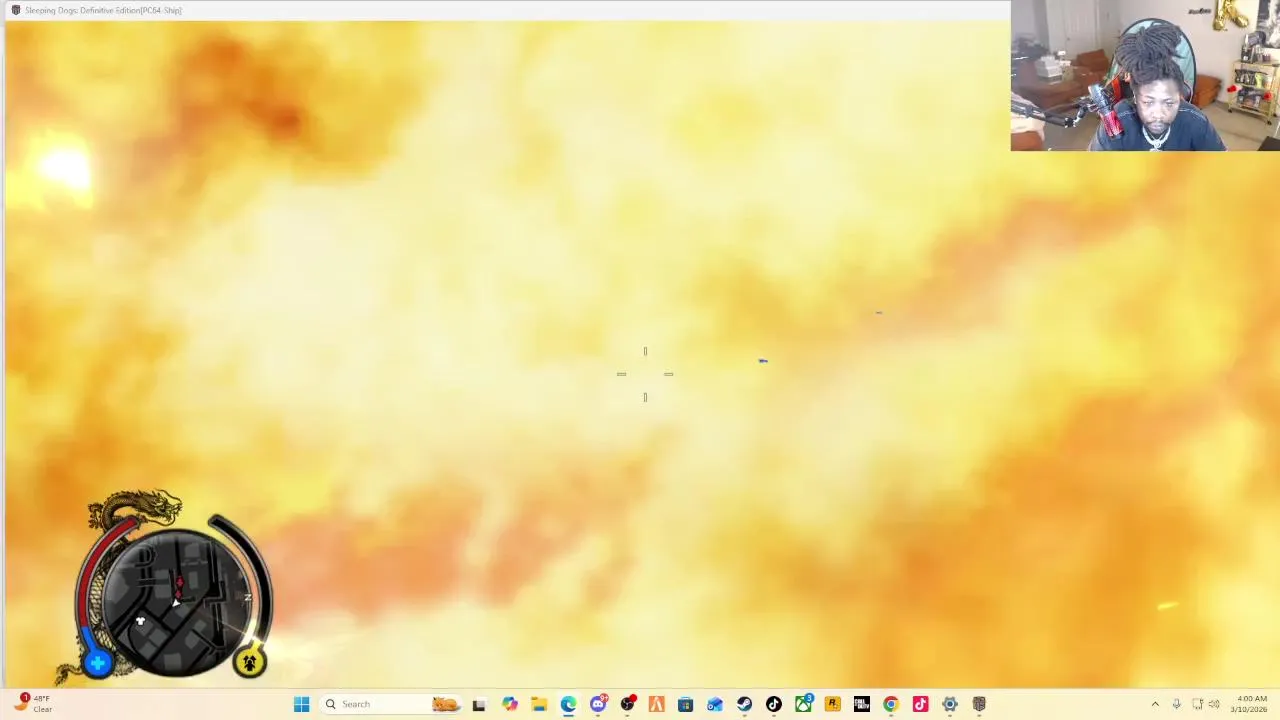
Task: Open OBS Studio from the taskbar
Action: point(627,704)
